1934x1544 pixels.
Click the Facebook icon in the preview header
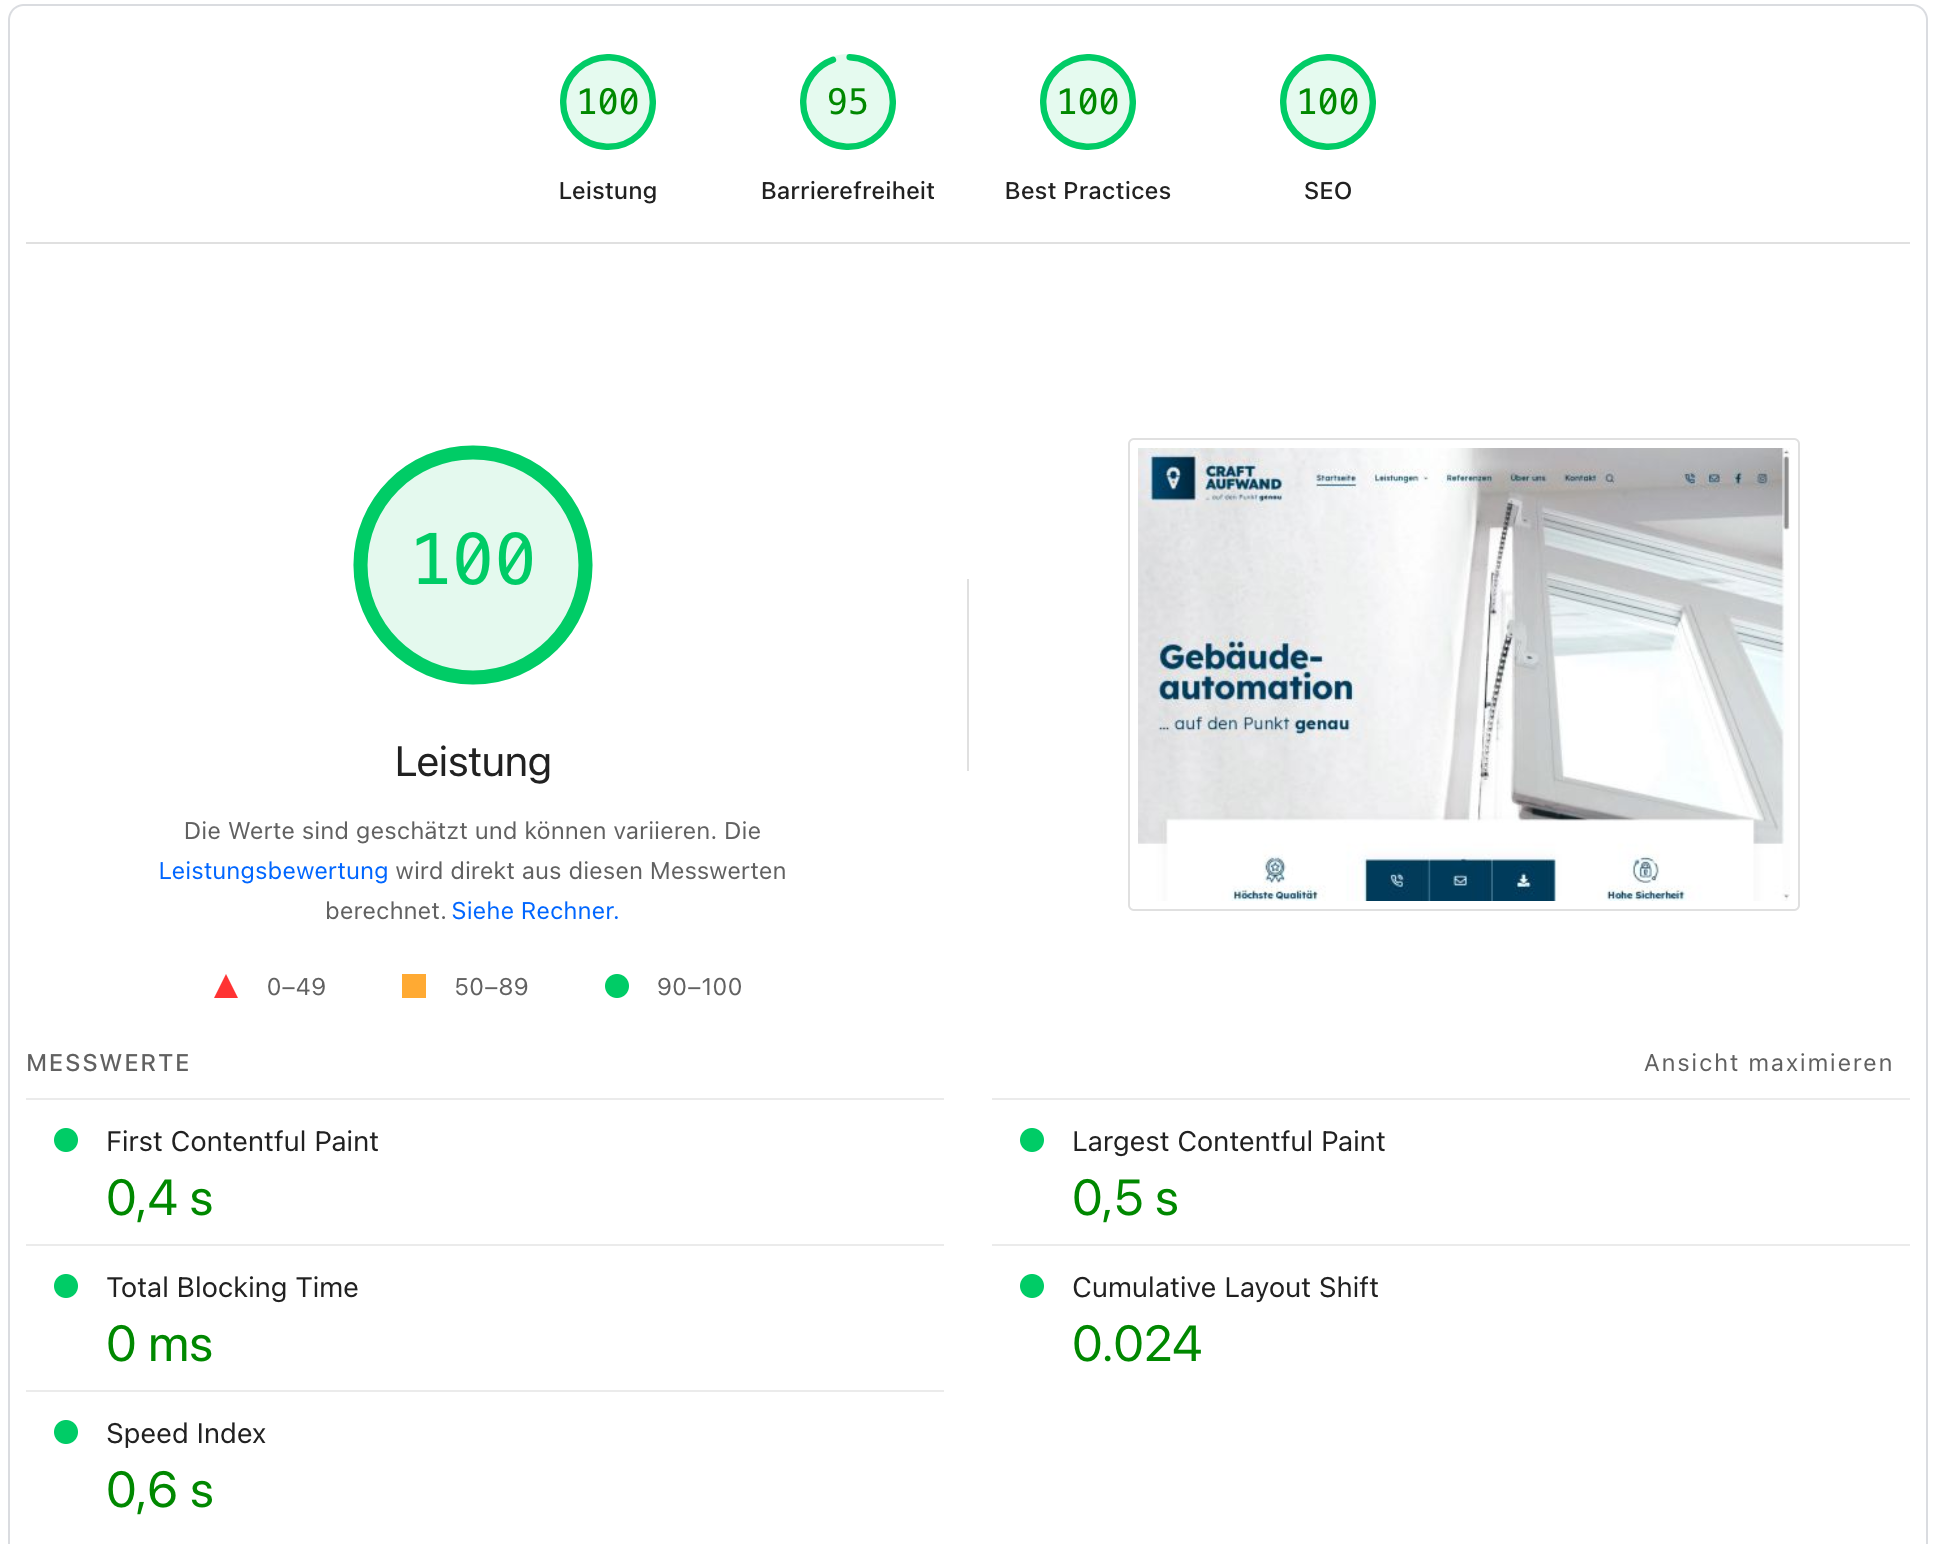click(x=1737, y=478)
